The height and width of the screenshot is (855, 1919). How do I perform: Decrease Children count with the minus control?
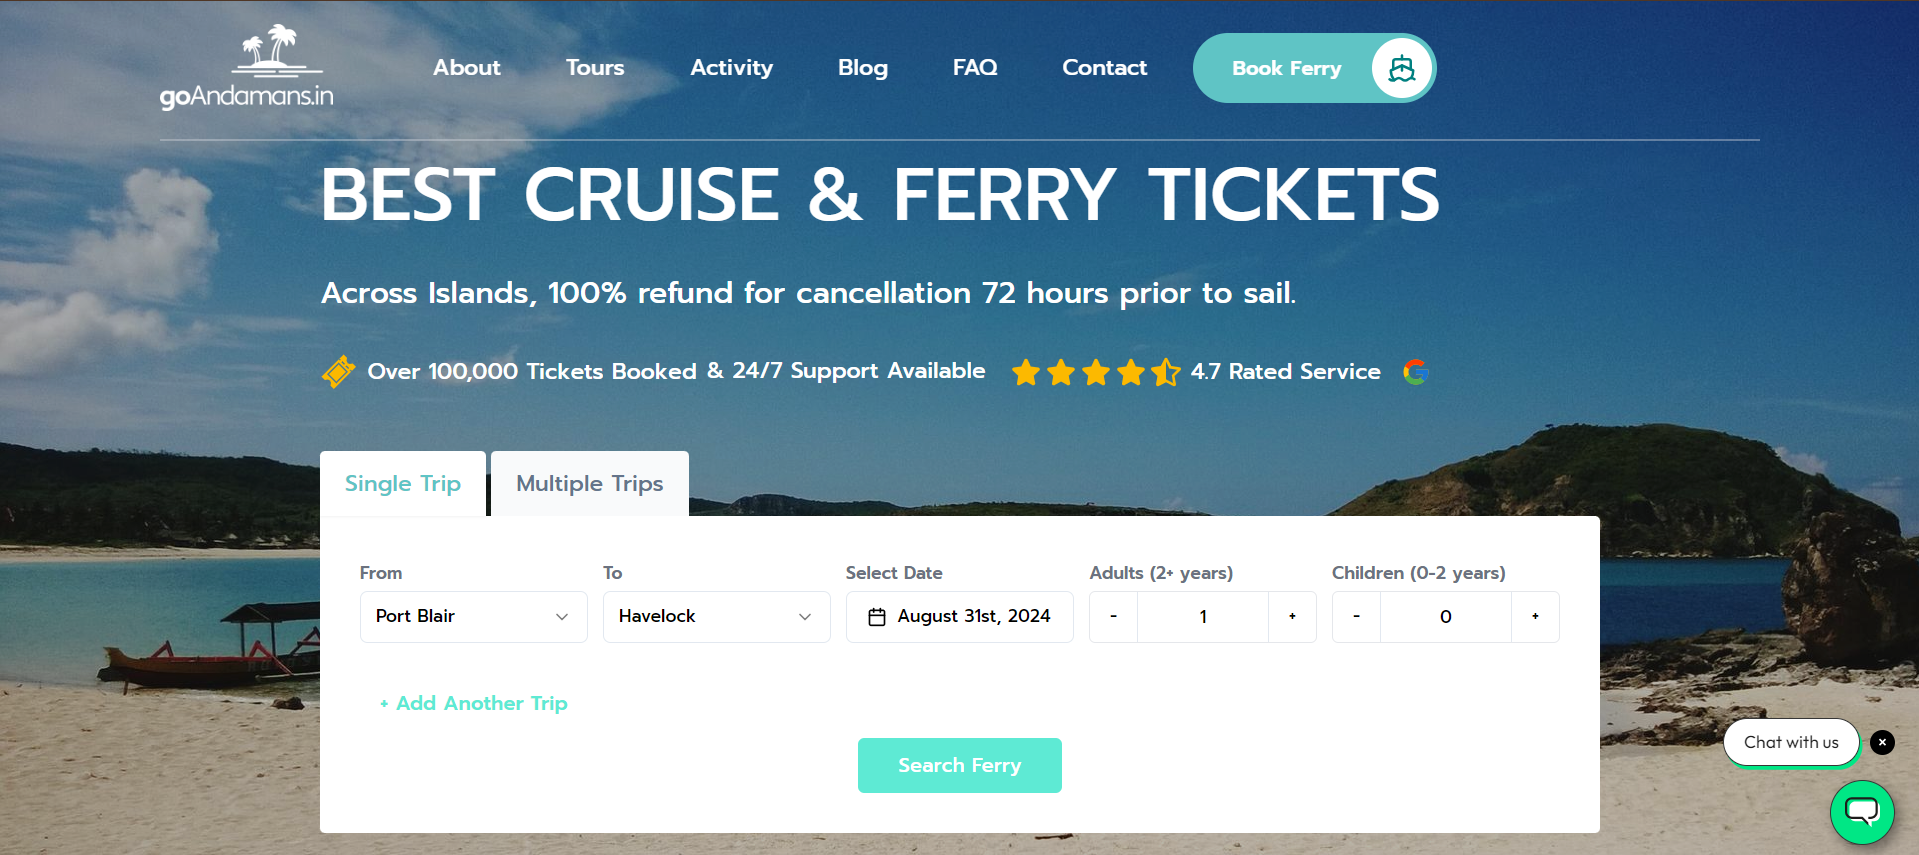coord(1355,617)
